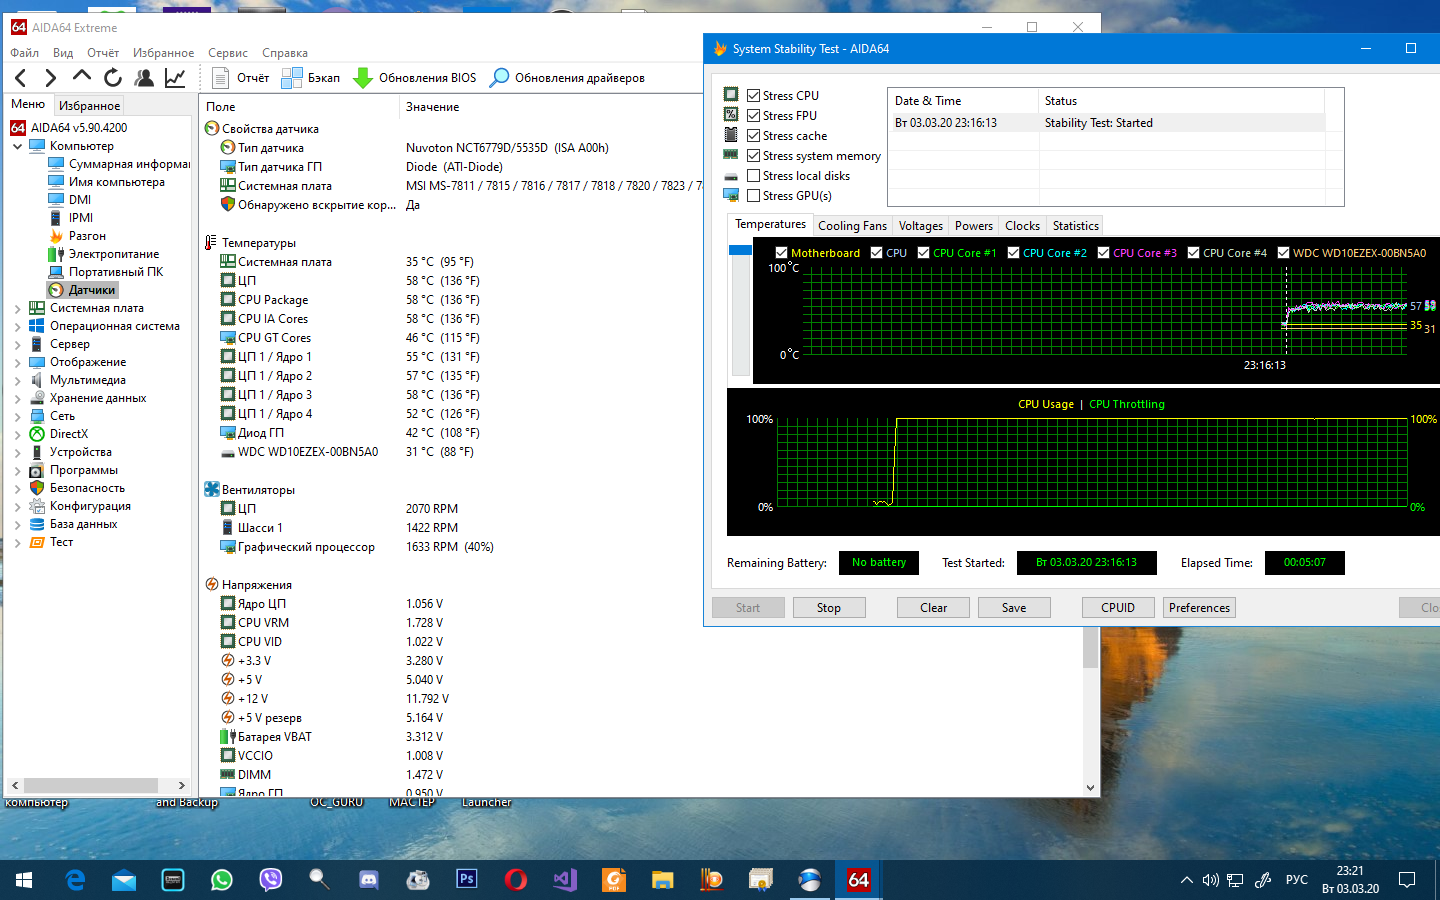This screenshot has height=900, width=1440.
Task: Stop the stability test with Stop button
Action: click(828, 608)
